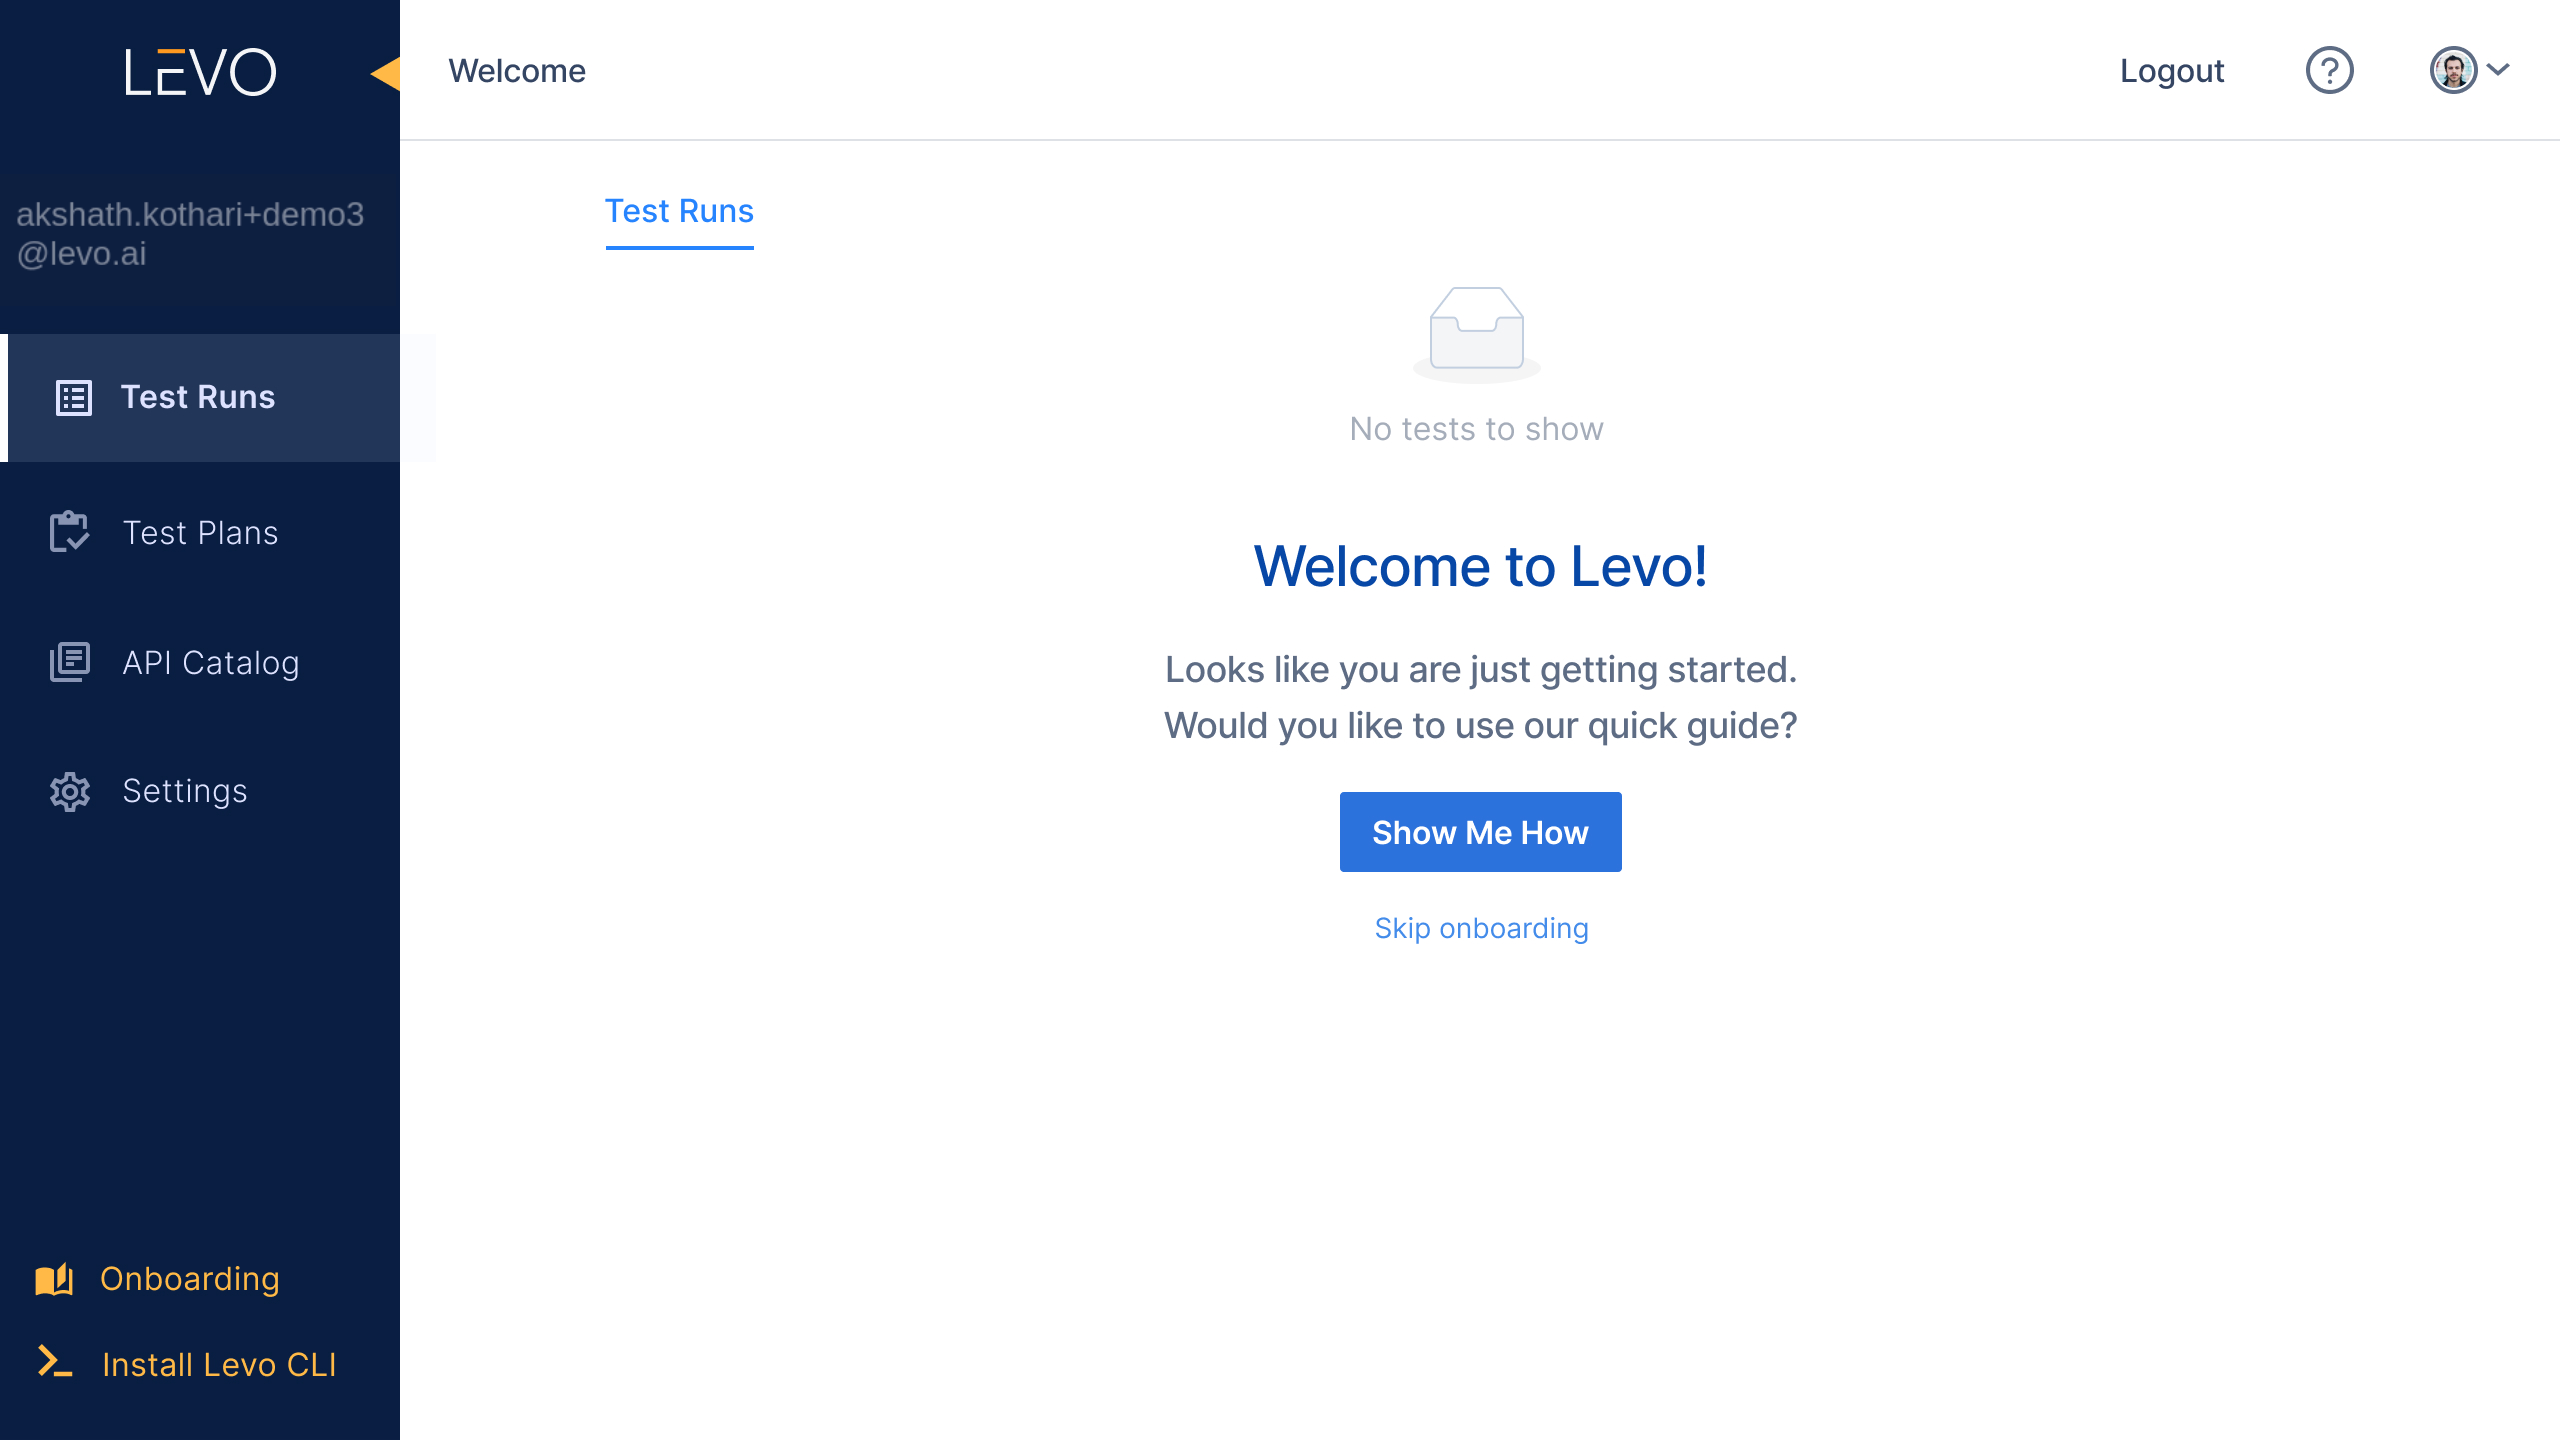Click the Logout link
This screenshot has width=2560, height=1440.
[x=2172, y=71]
